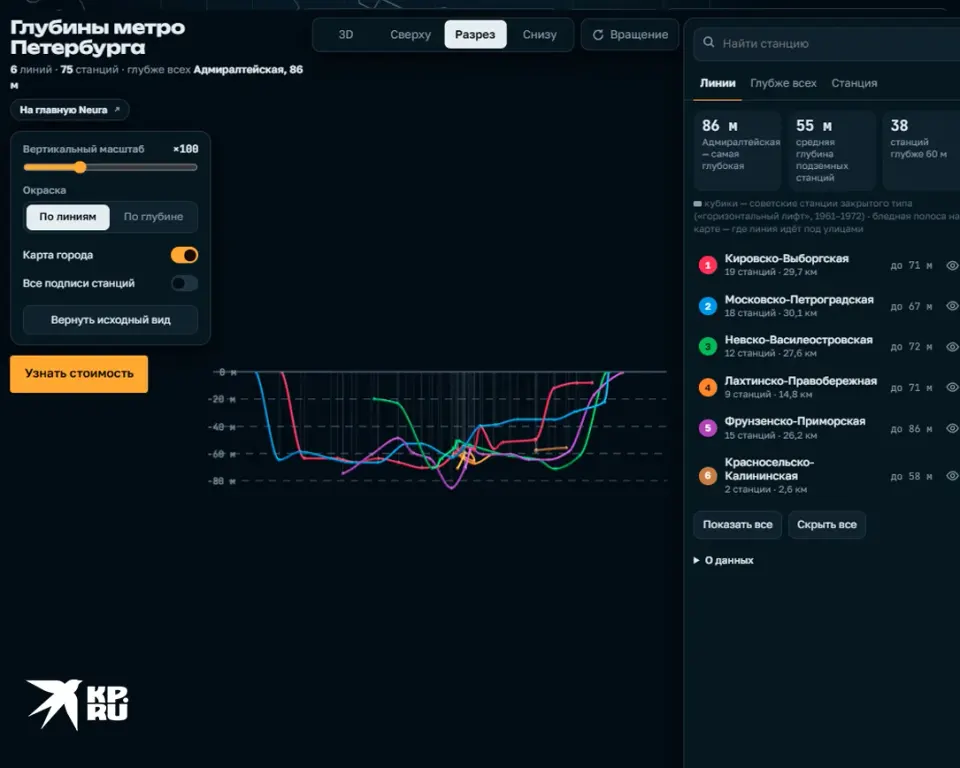
Task: Switch to the Глубже всех tab
Action: [783, 83]
